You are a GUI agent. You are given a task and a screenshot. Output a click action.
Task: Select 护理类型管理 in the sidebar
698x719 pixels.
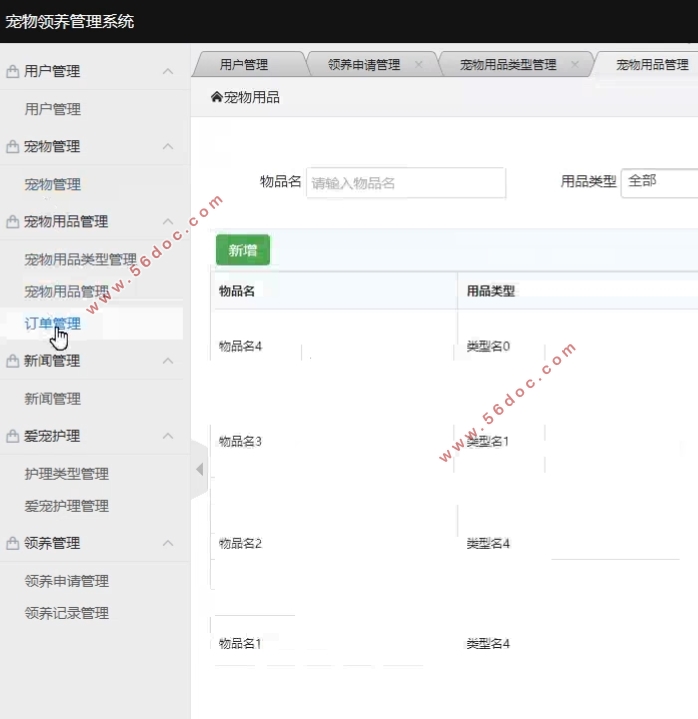(x=67, y=474)
